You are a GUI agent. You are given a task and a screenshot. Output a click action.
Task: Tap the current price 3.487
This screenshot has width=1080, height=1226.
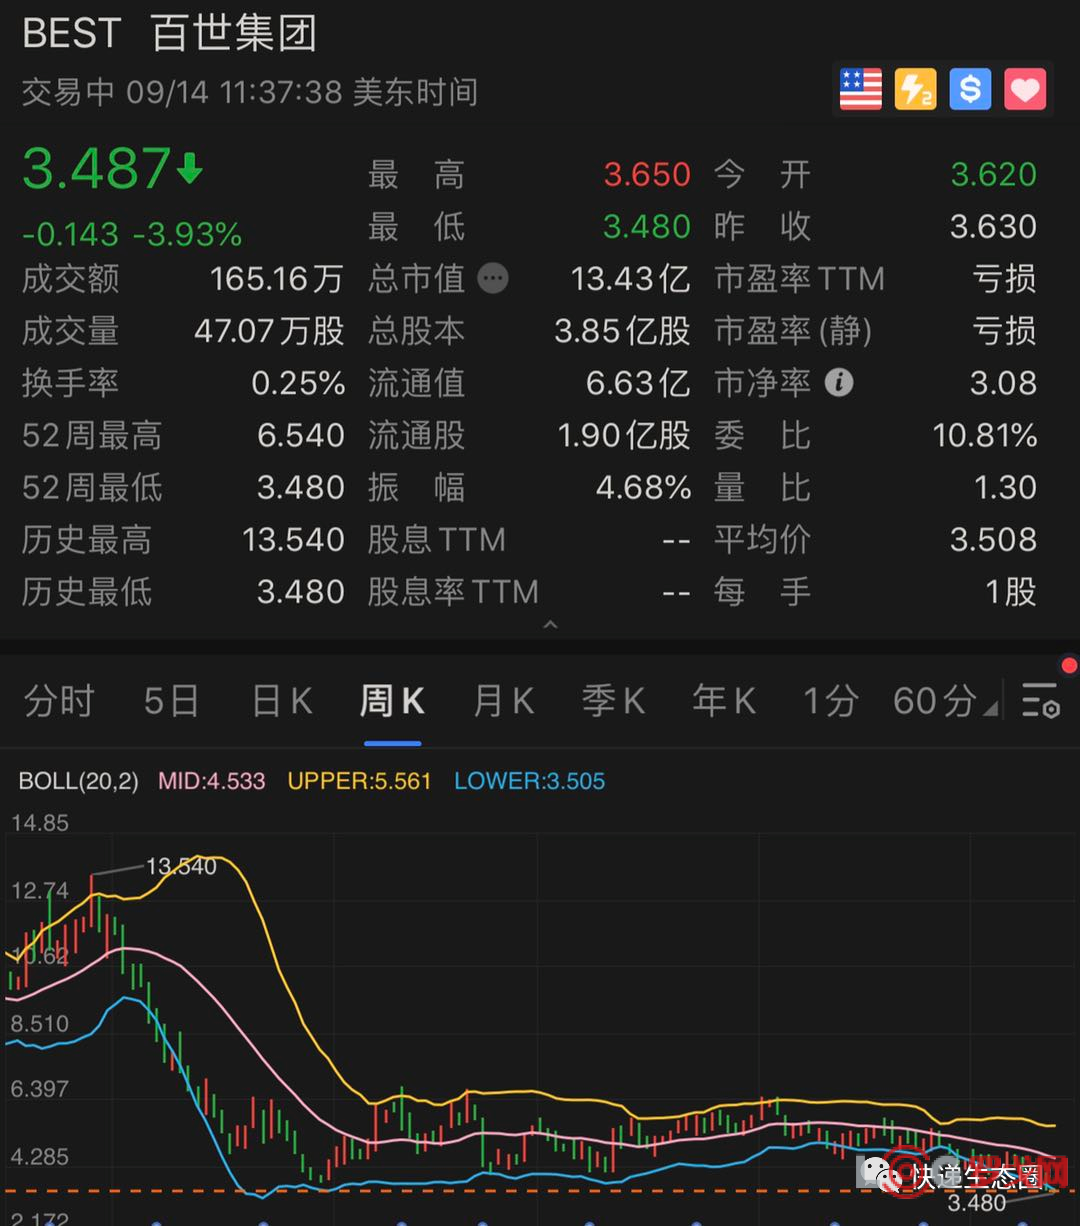(97, 168)
